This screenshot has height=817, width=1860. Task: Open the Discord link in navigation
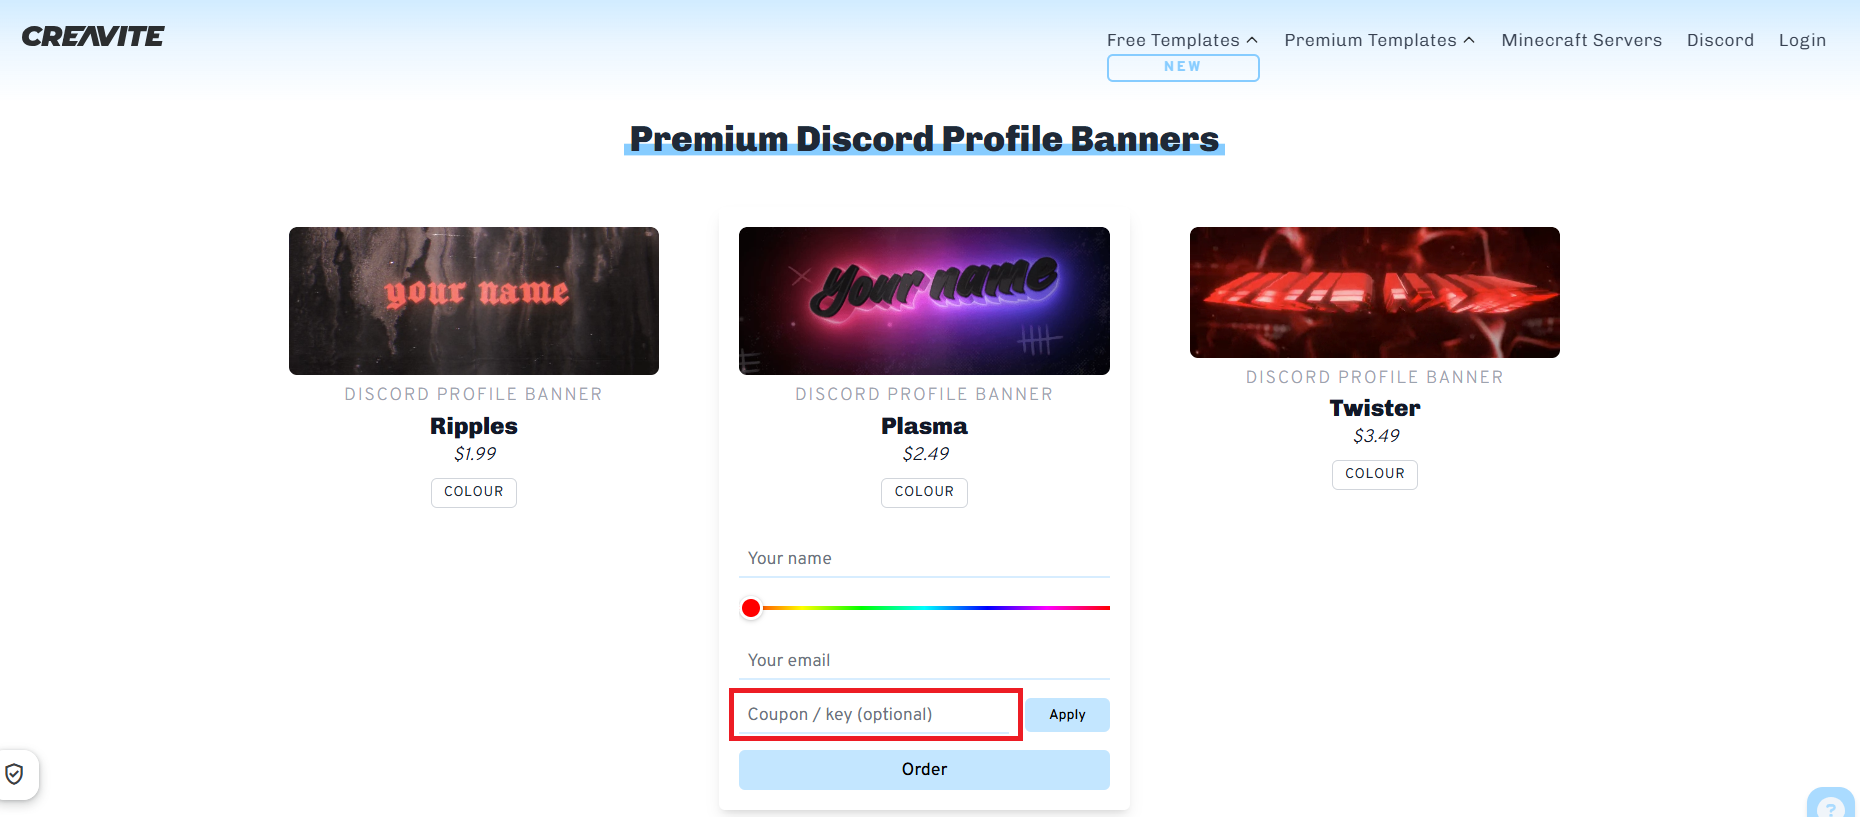[x=1720, y=40]
